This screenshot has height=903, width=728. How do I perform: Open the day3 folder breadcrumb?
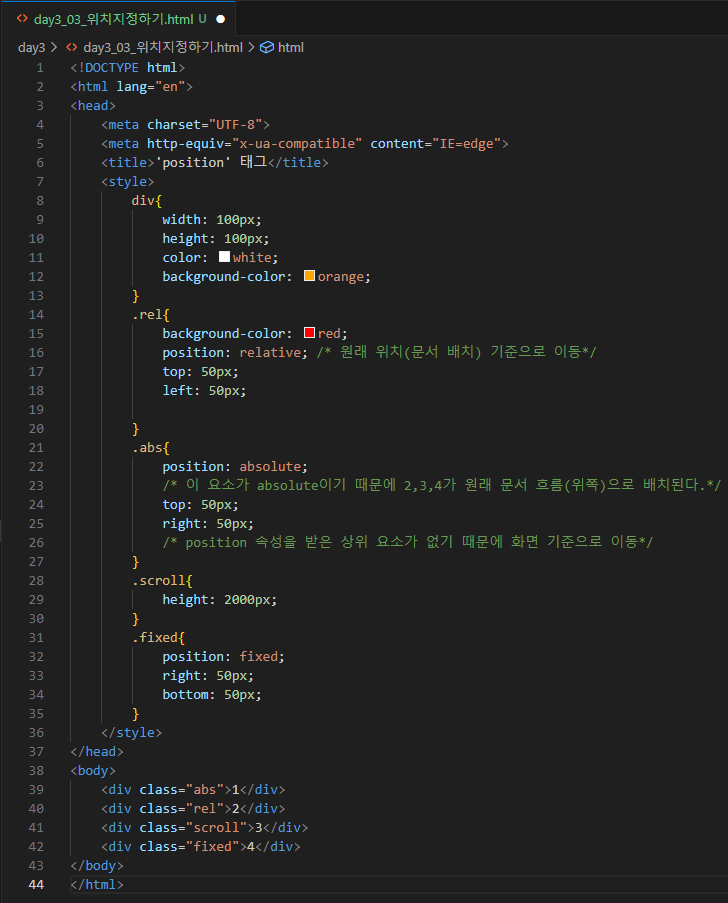point(31,47)
